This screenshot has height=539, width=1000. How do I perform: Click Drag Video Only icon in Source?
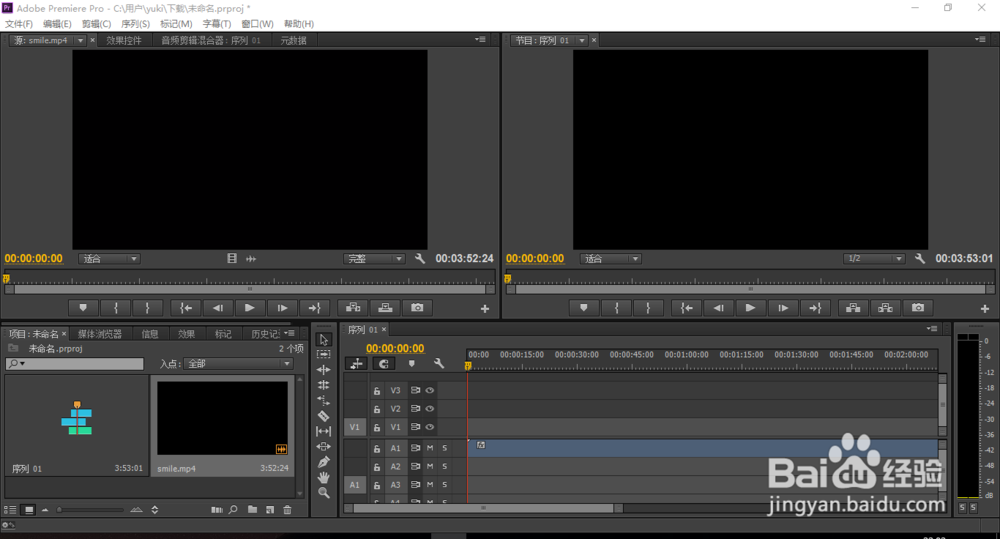click(232, 258)
